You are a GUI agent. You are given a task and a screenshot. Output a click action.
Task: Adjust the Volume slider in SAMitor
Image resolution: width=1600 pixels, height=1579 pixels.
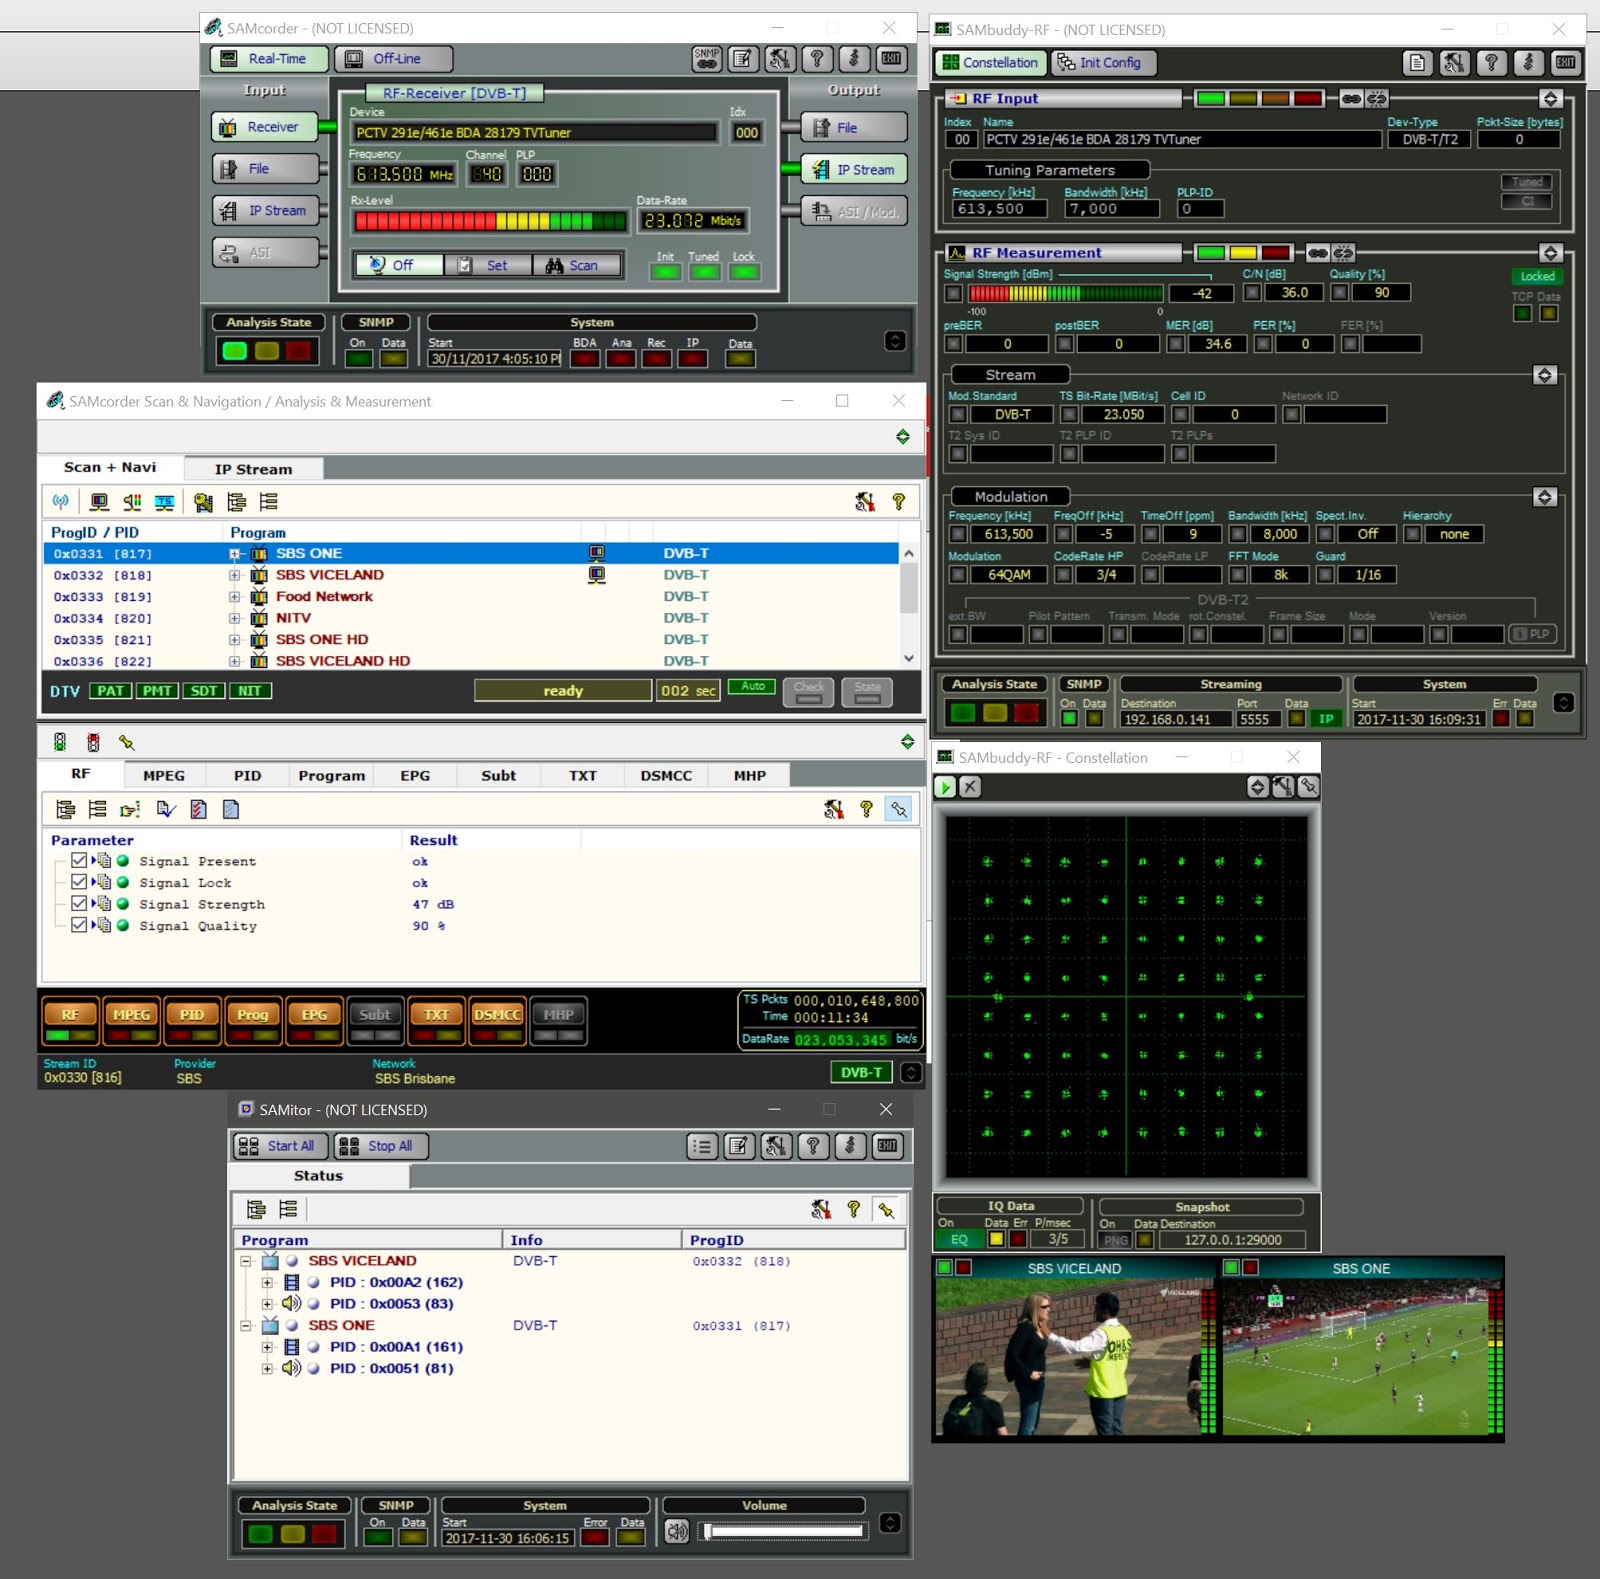pyautogui.click(x=785, y=1531)
